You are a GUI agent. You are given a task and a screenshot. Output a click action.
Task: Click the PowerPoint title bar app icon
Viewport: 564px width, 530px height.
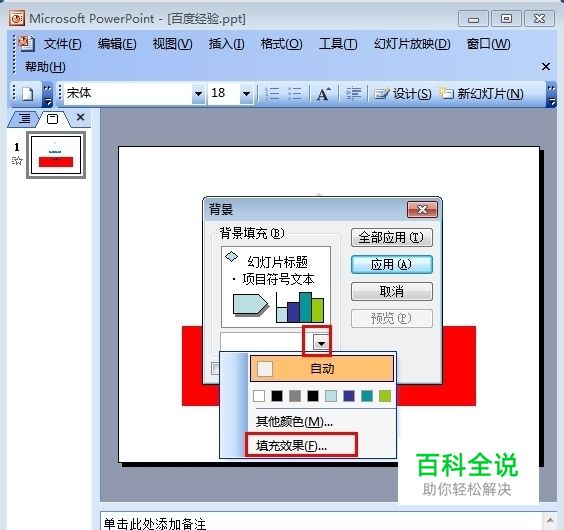click(x=17, y=18)
